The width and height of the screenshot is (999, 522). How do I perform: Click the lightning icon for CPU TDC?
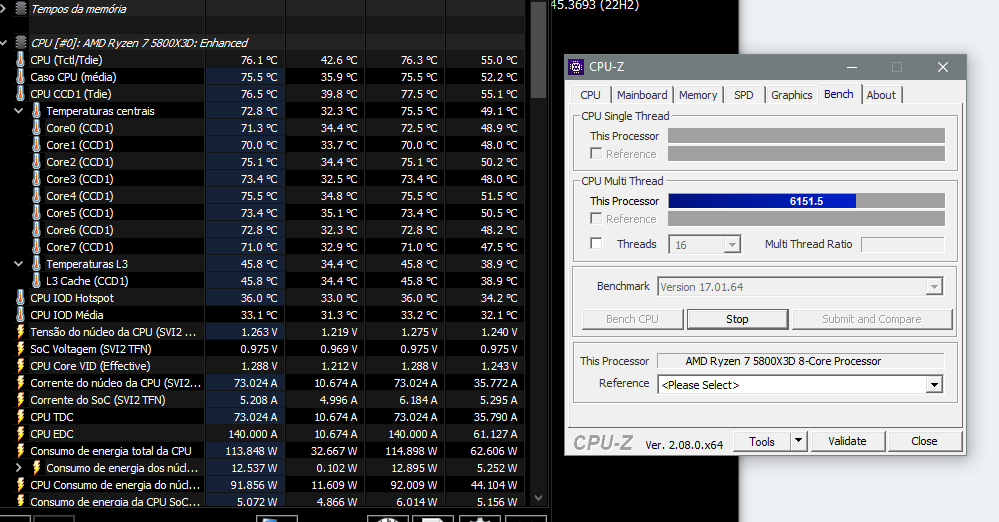pyautogui.click(x=20, y=417)
